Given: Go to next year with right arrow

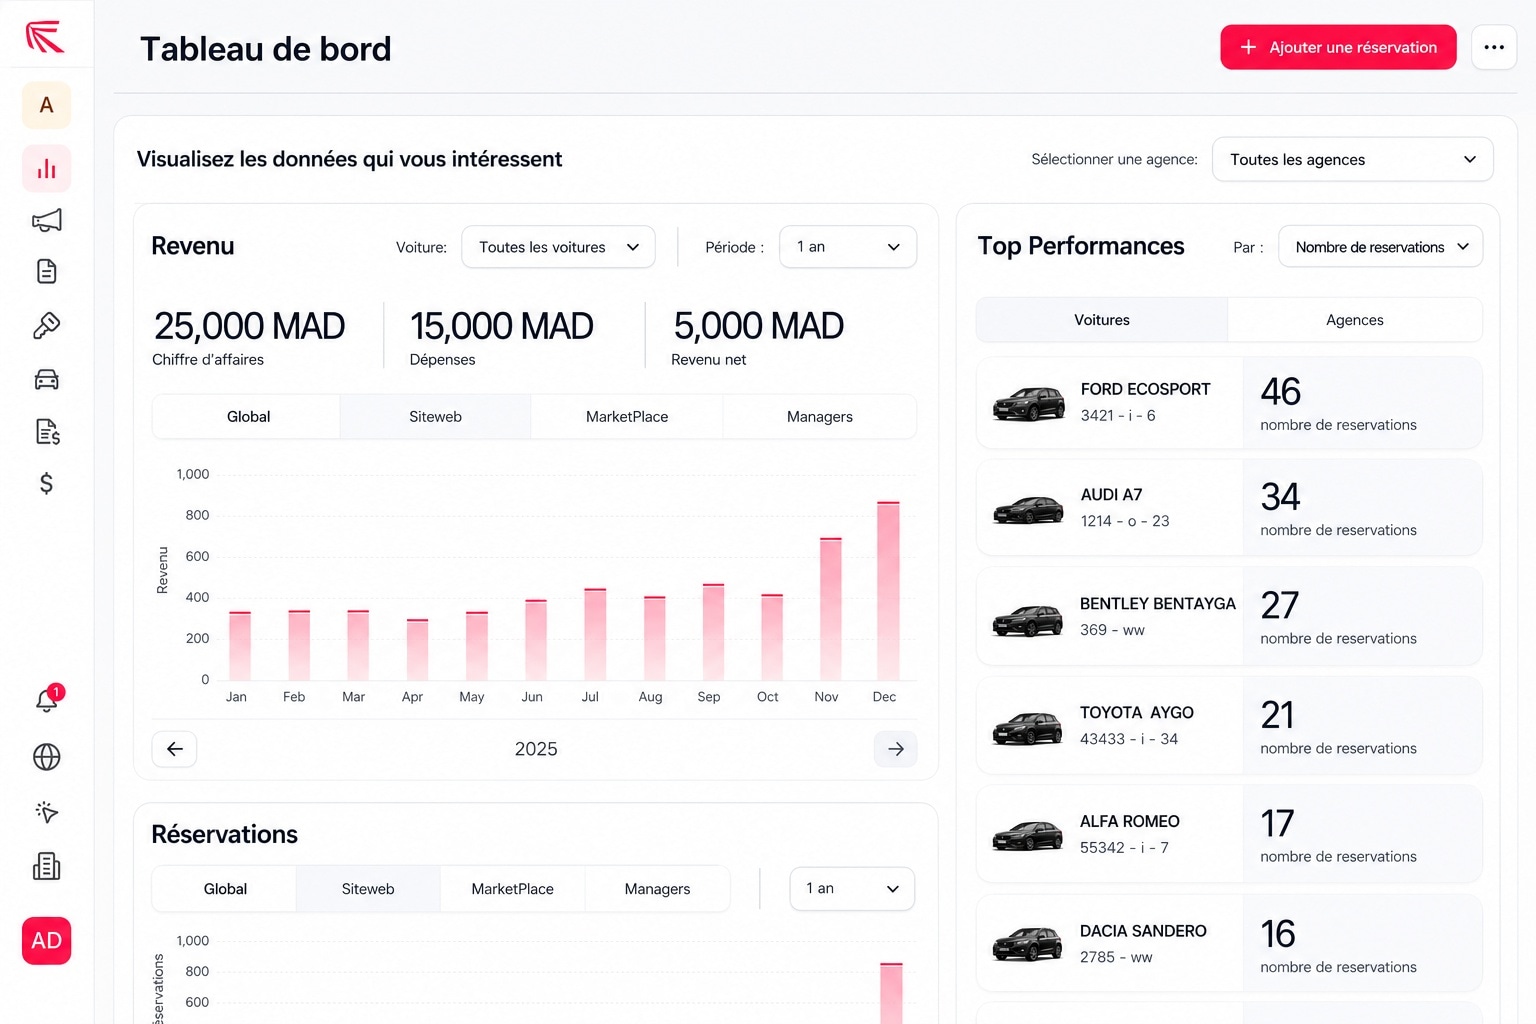Looking at the screenshot, I should (x=896, y=749).
